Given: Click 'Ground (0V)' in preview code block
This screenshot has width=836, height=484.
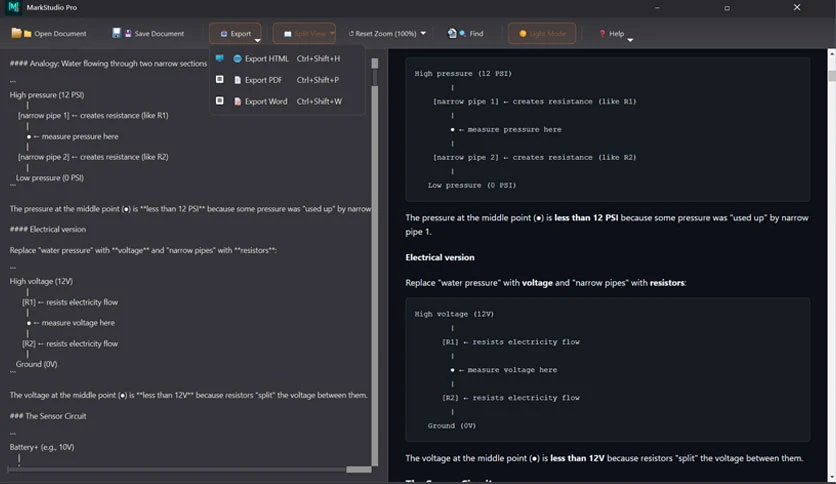Looking at the screenshot, I should point(452,425).
